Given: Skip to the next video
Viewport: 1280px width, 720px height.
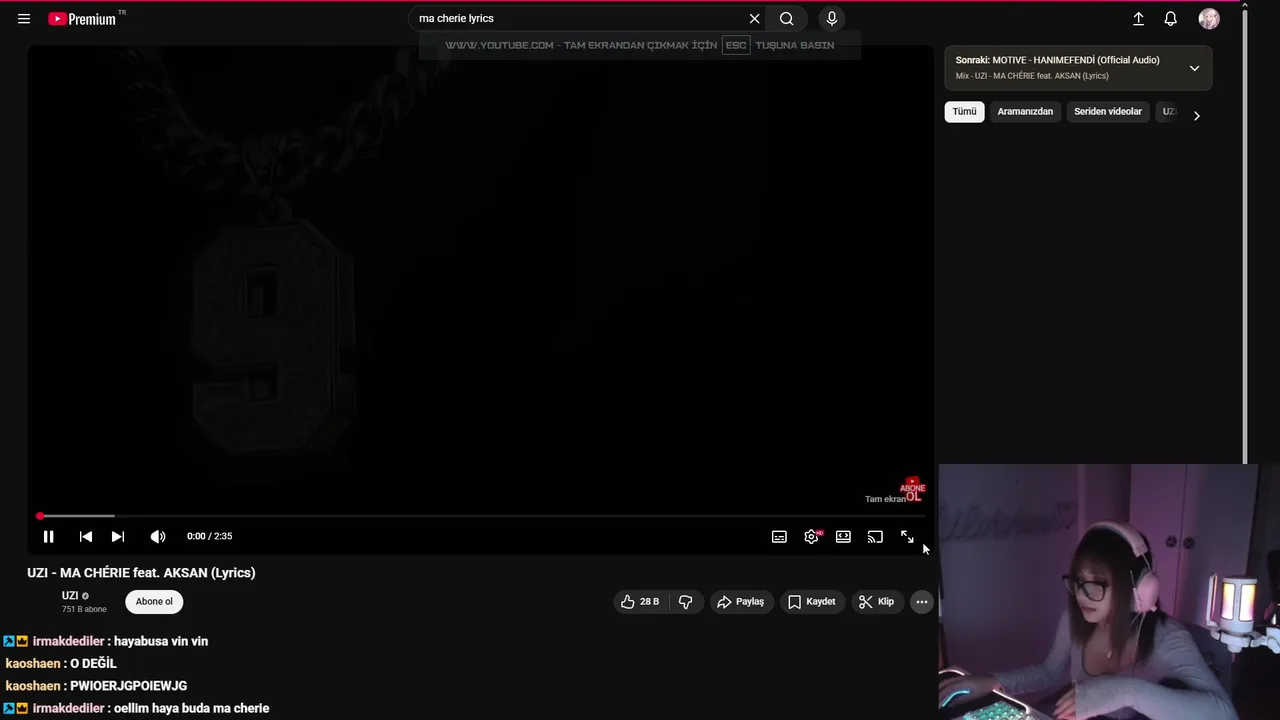Looking at the screenshot, I should pyautogui.click(x=117, y=537).
